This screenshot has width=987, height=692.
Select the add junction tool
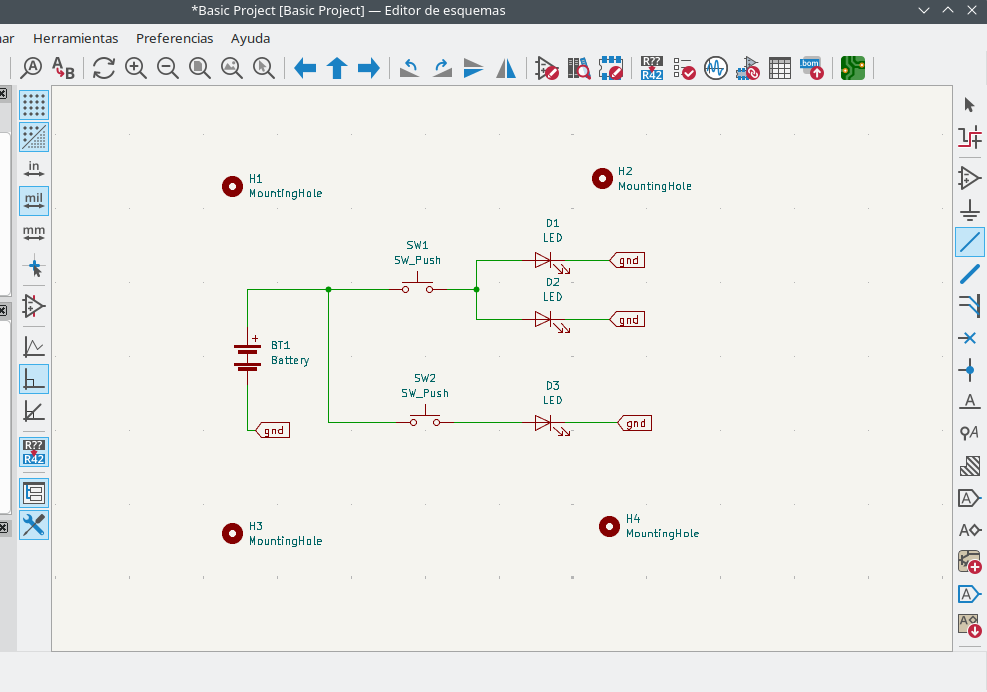(968, 371)
